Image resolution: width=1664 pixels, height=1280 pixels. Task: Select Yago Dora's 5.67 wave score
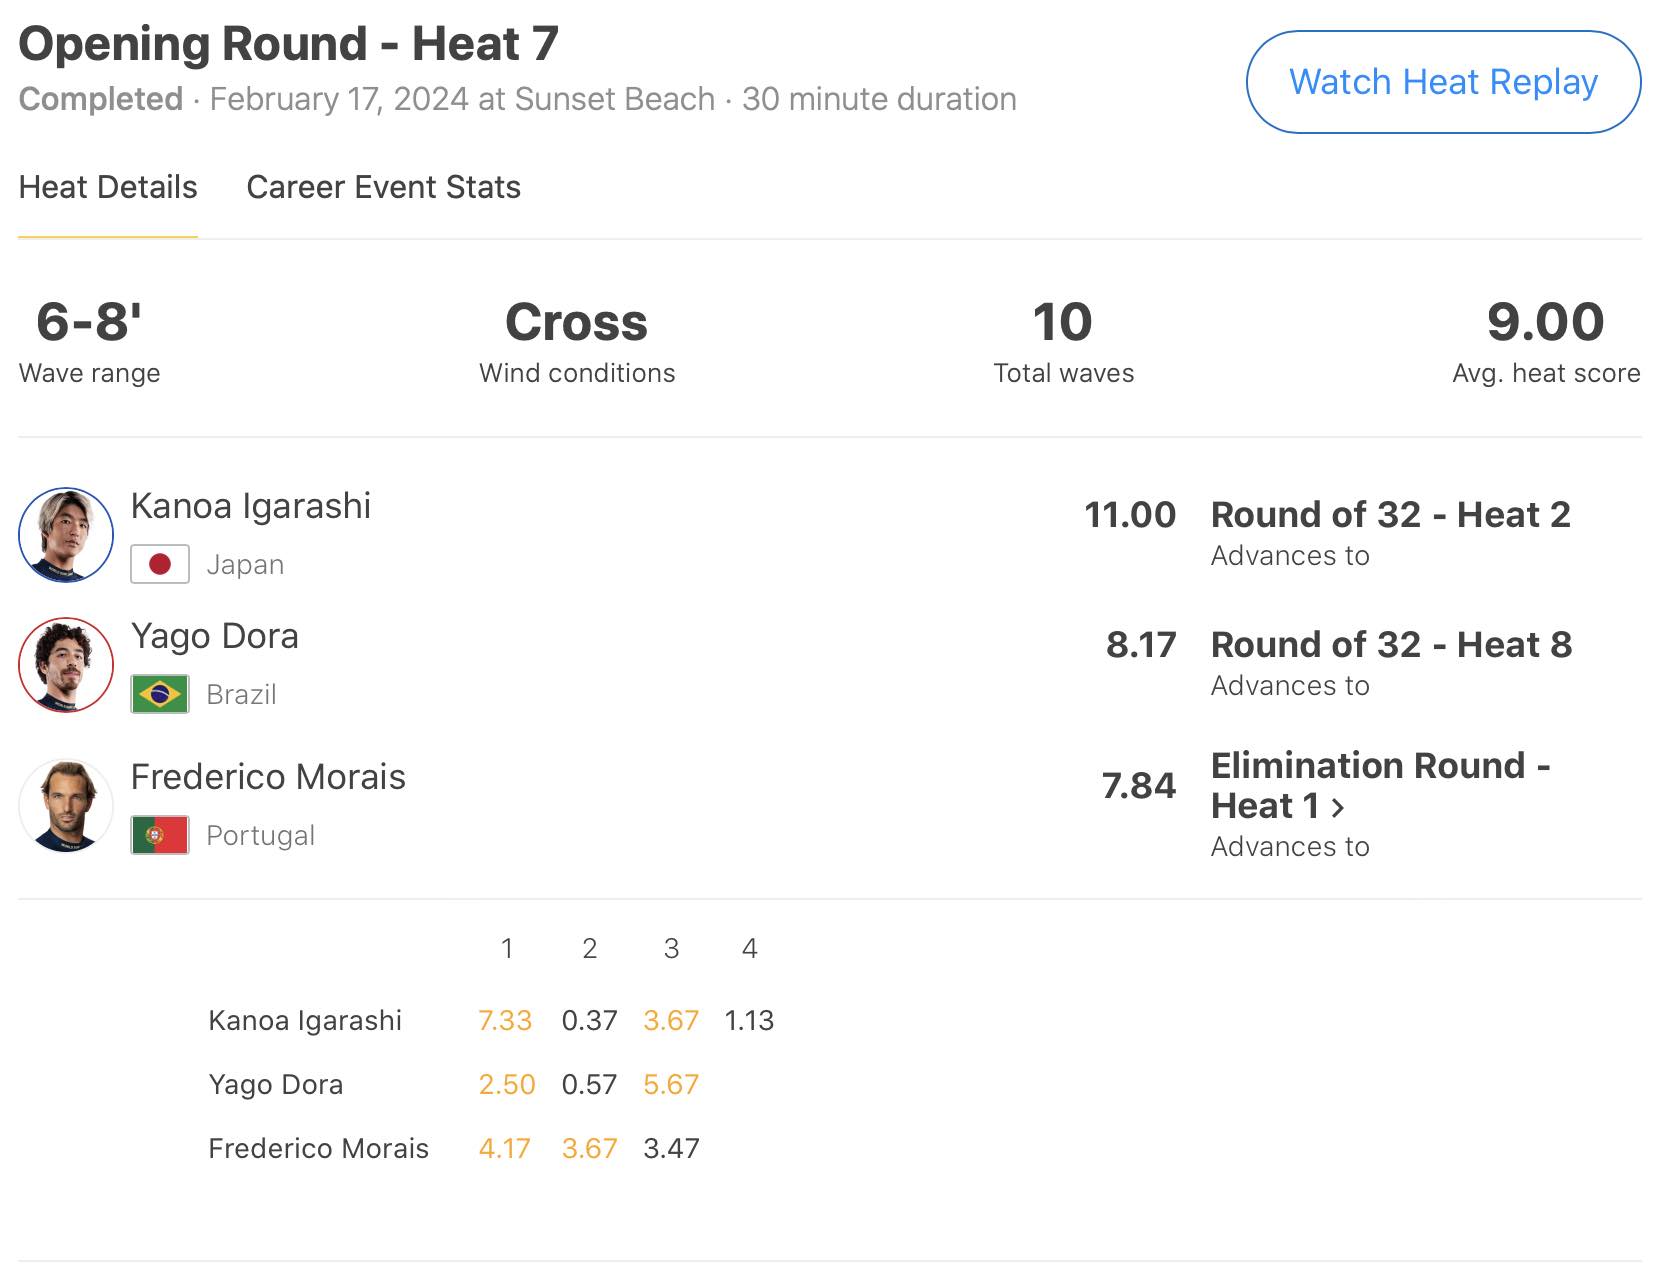[x=671, y=1085]
